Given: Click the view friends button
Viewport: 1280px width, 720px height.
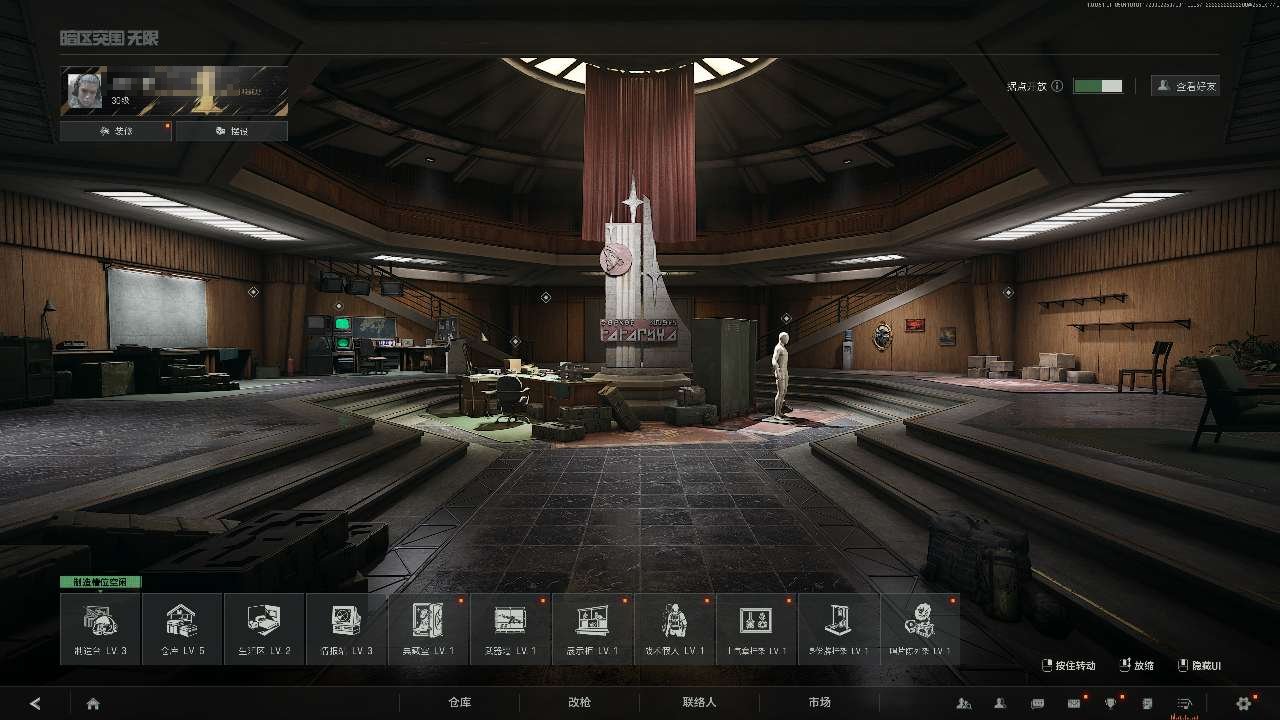Looking at the screenshot, I should tap(1185, 86).
